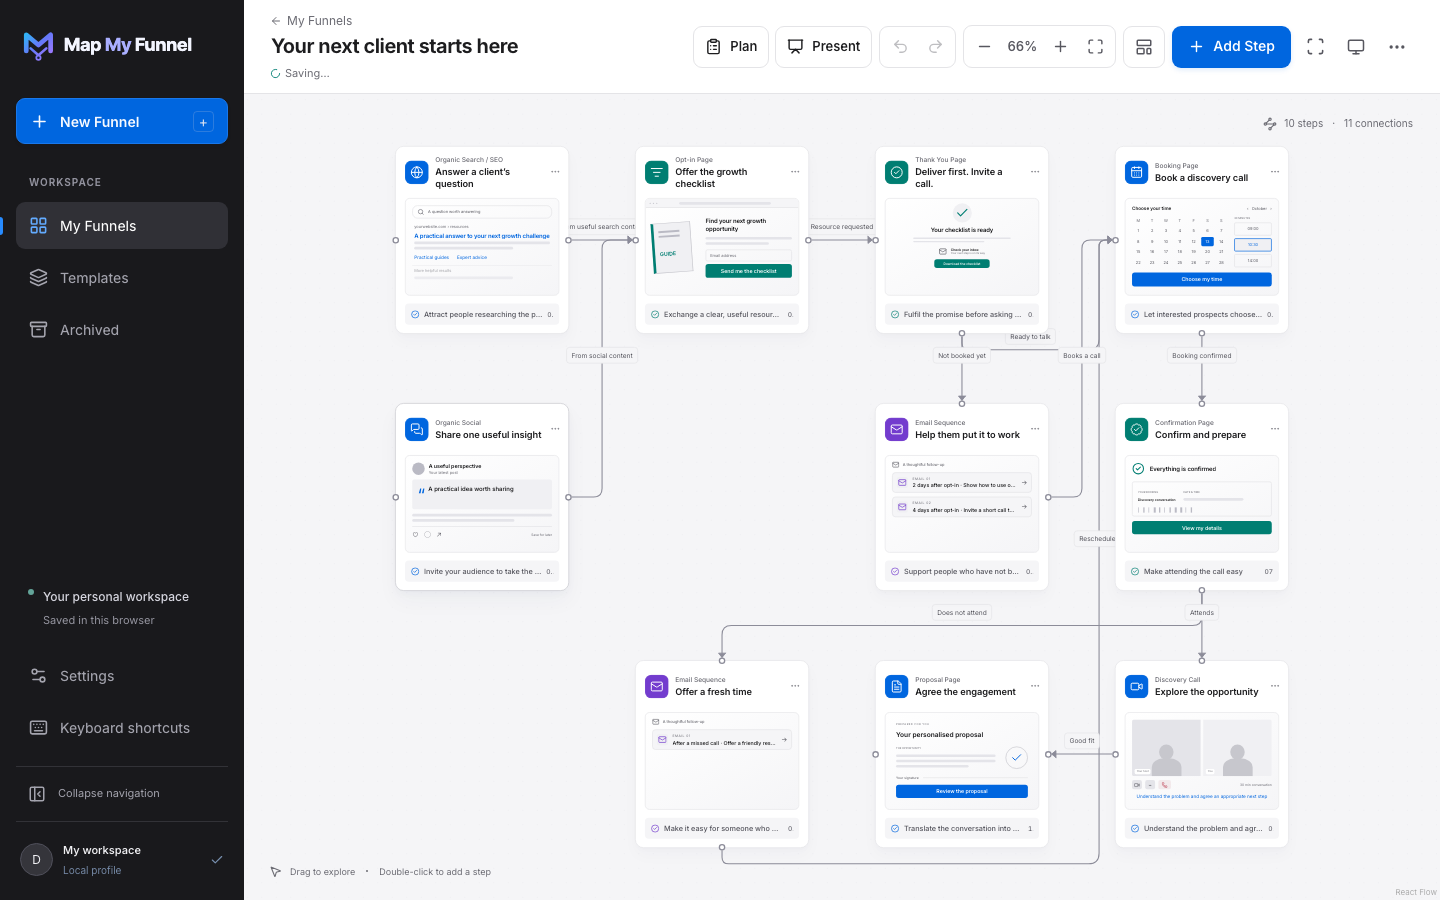Redo the last undone change
Image resolution: width=1440 pixels, height=900 pixels.
coord(935,47)
